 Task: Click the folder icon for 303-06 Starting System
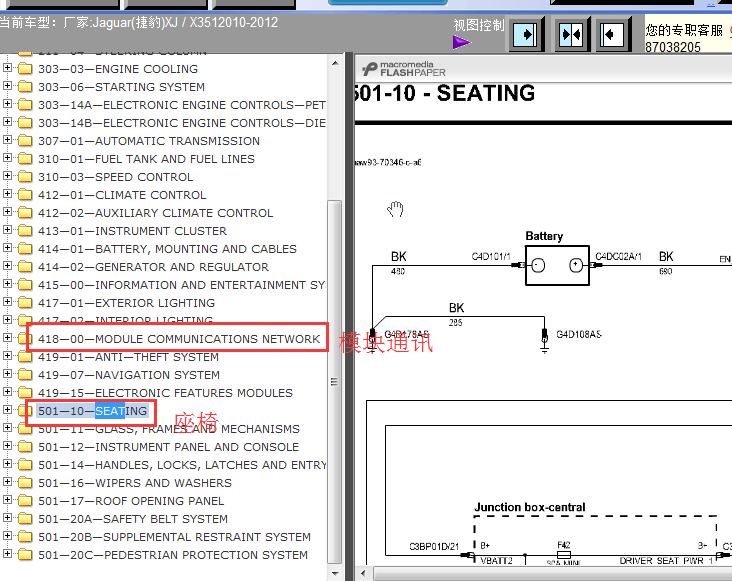[x=25, y=87]
